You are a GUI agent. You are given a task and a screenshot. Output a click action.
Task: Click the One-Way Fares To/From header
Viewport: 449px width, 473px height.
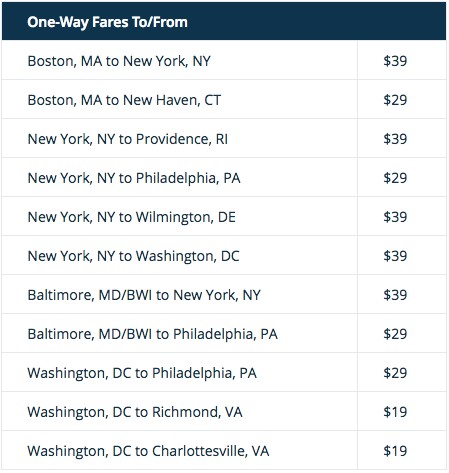click(107, 22)
